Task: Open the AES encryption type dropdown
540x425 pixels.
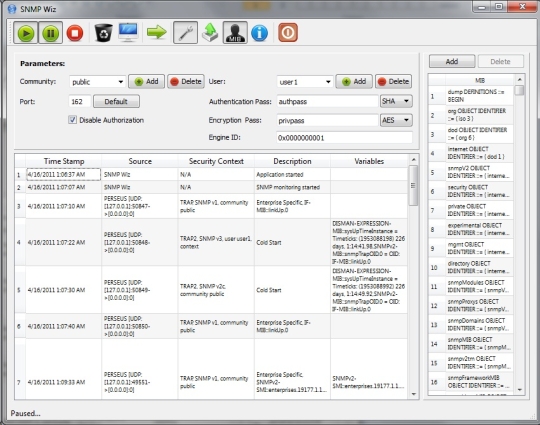Action: coord(396,120)
